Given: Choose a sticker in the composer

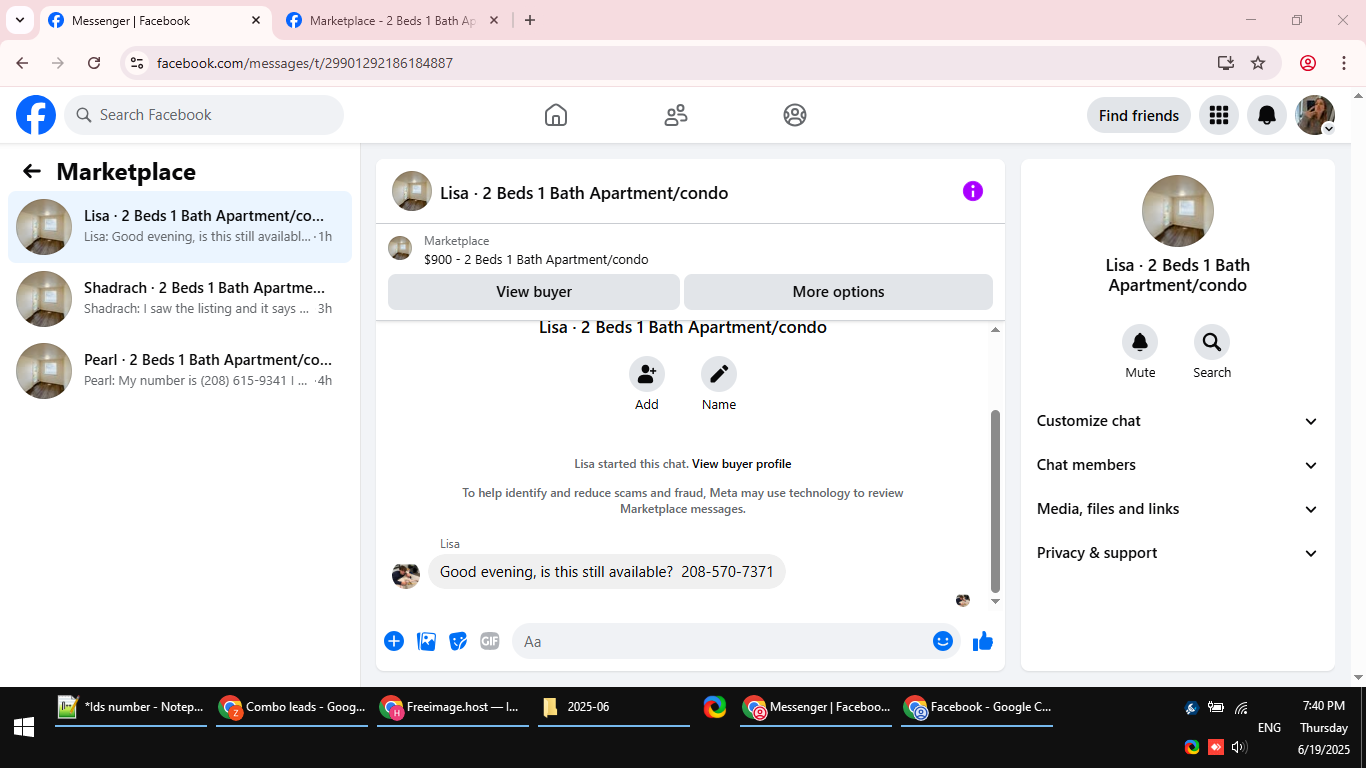Looking at the screenshot, I should click(458, 641).
